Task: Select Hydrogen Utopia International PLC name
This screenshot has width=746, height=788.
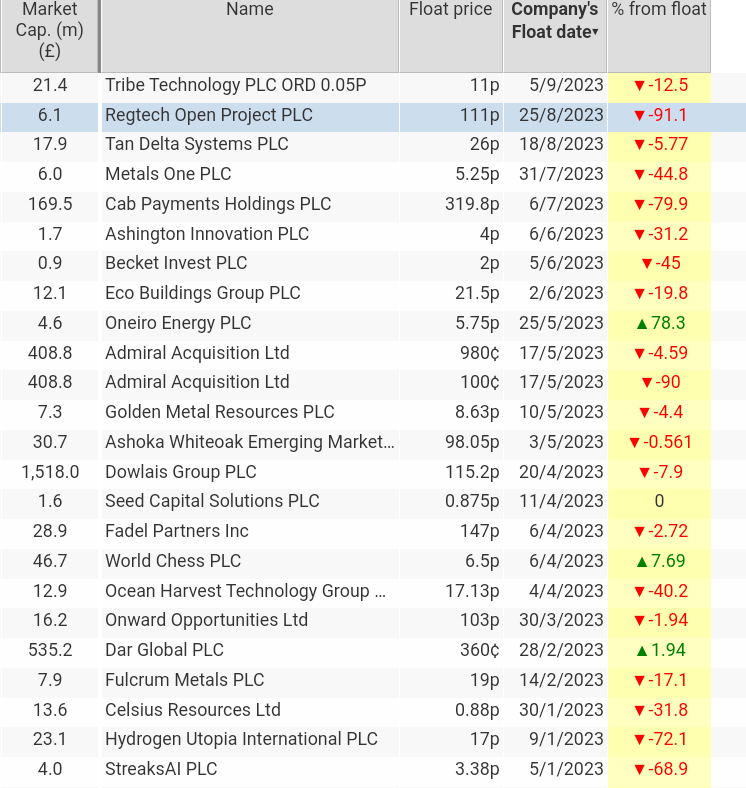Action: point(241,739)
